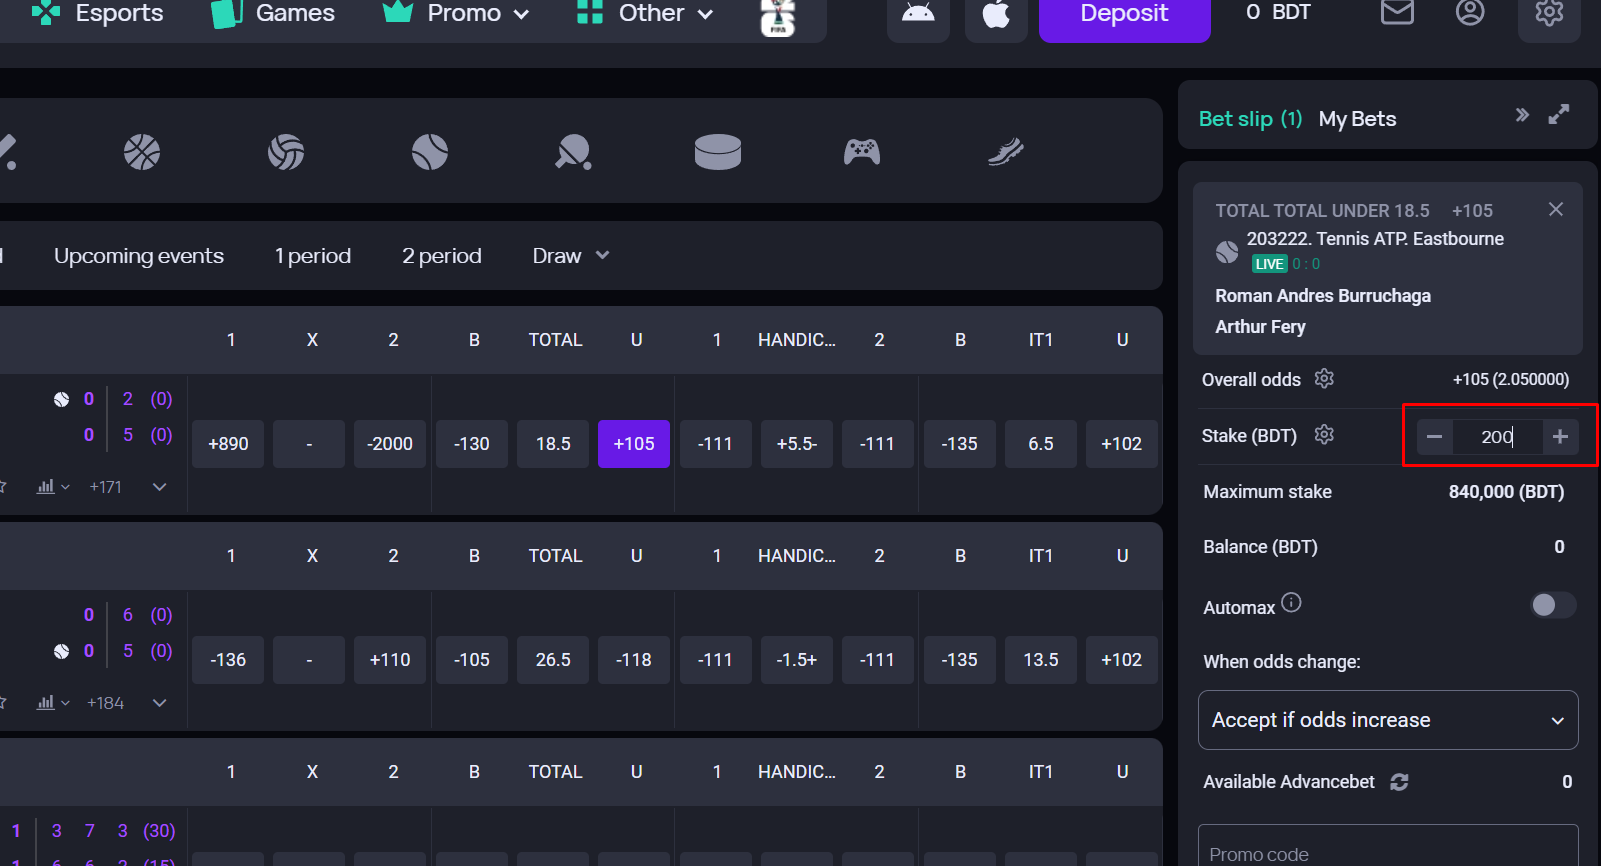1601x866 pixels.
Task: Click the Deposit button
Action: (1125, 15)
